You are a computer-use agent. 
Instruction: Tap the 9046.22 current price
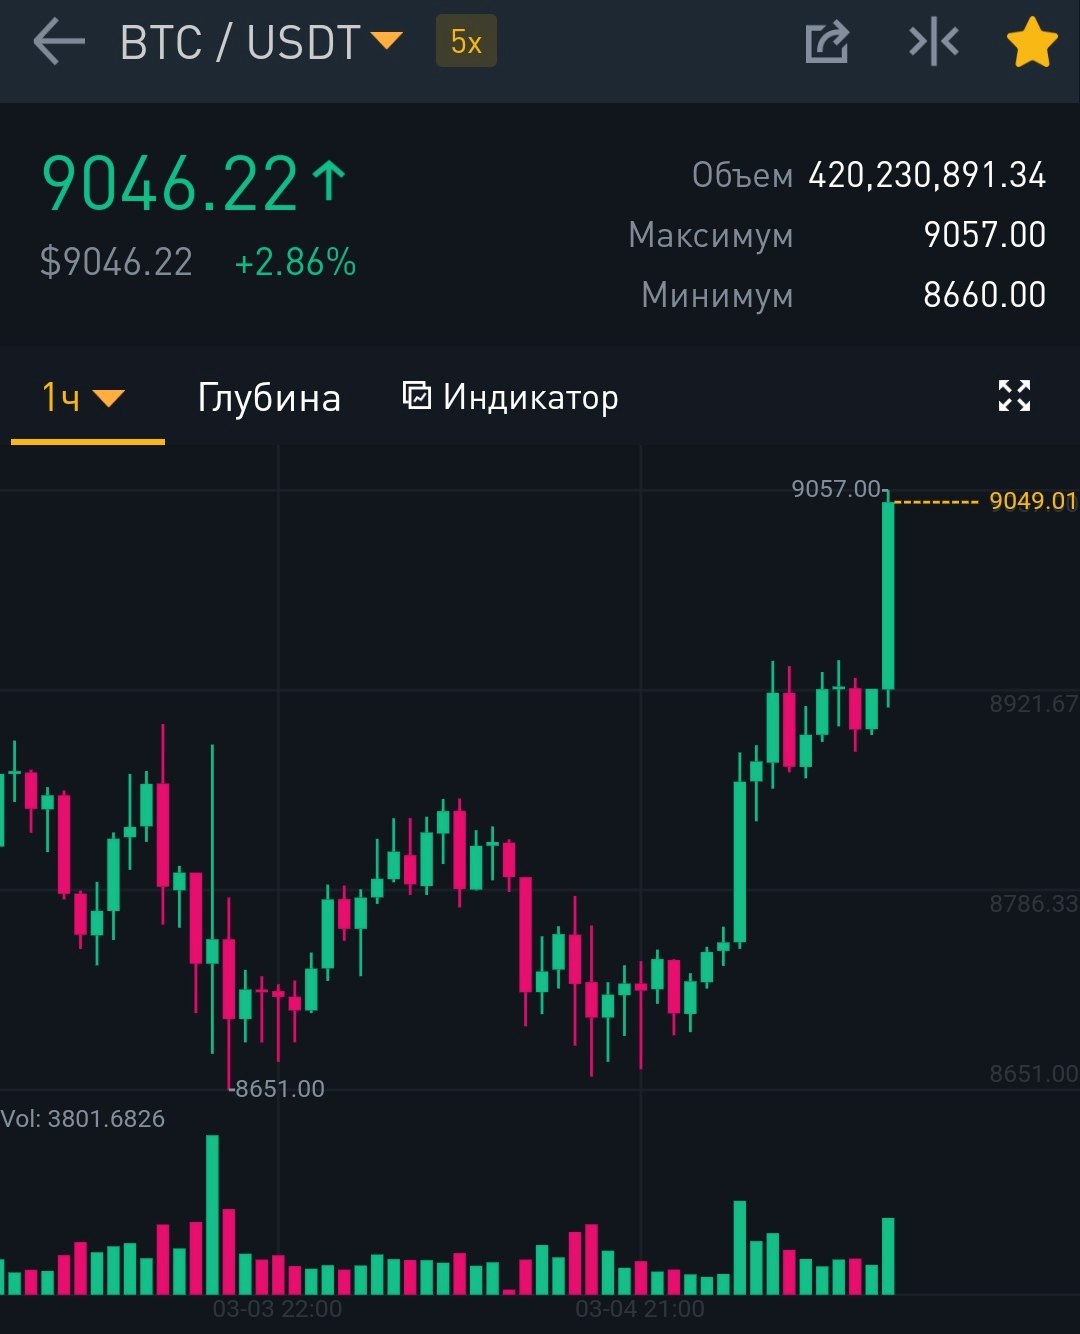193,184
